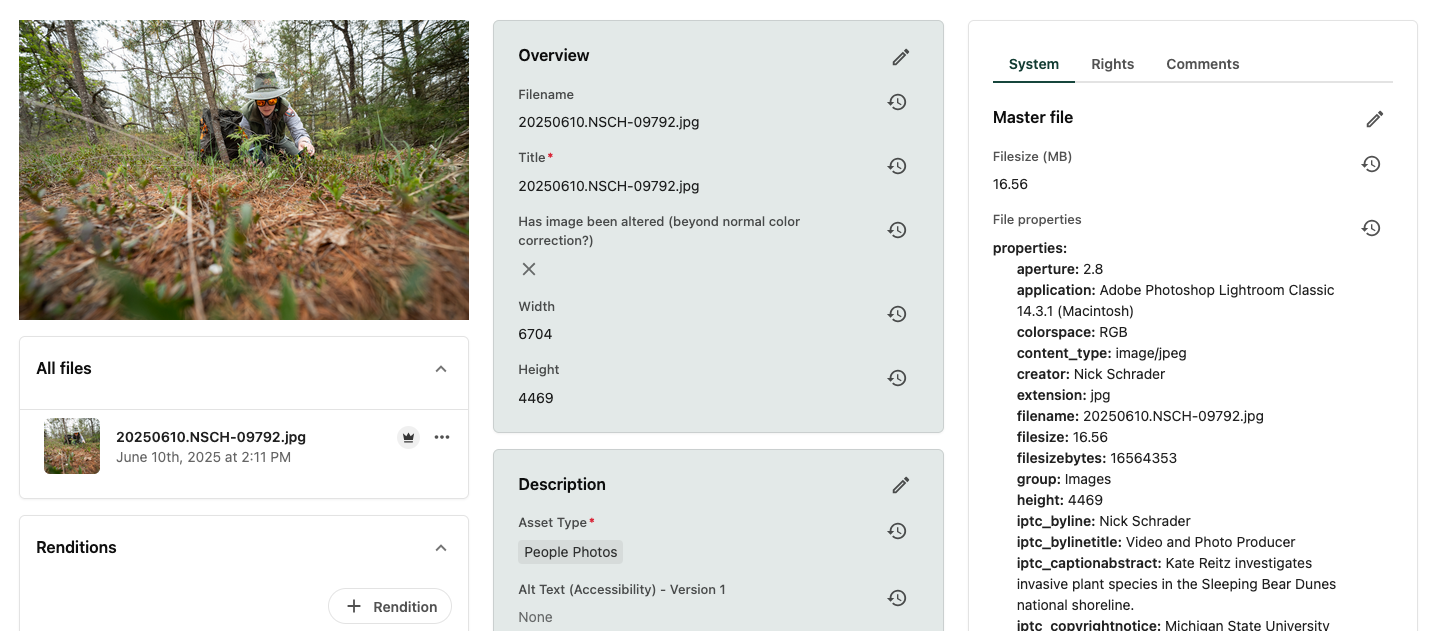Click the add Rendition button
1440x631 pixels.
390,607
